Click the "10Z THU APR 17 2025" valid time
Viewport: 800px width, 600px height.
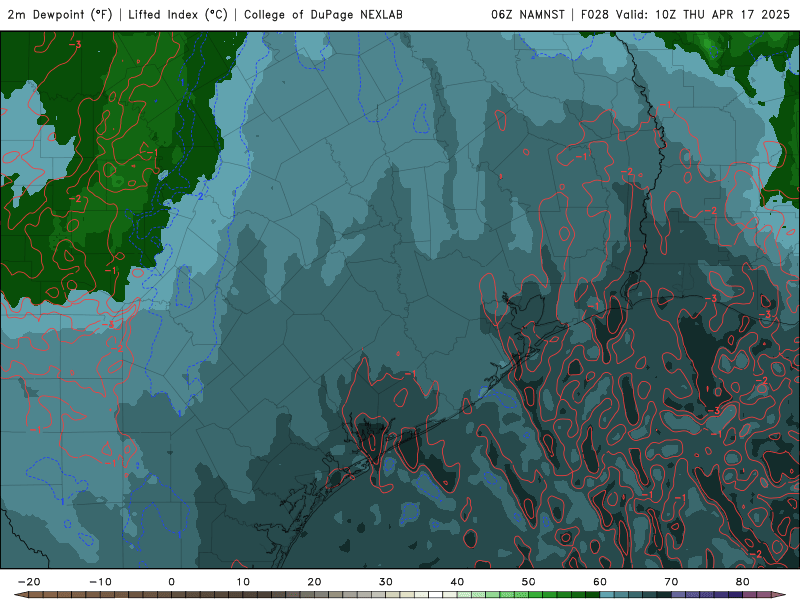pos(722,15)
